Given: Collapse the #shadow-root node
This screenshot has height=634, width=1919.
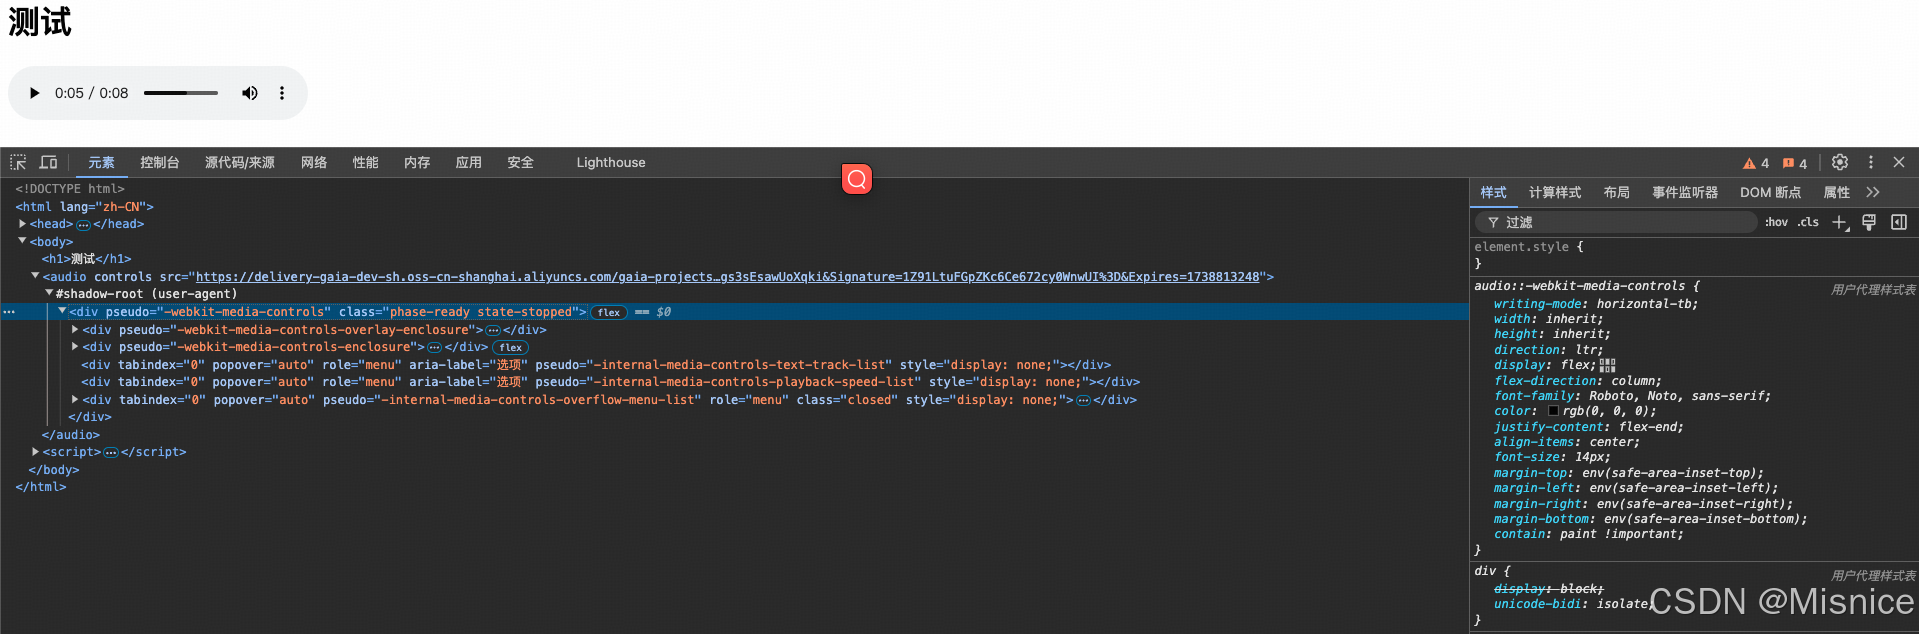Looking at the screenshot, I should 48,294.
